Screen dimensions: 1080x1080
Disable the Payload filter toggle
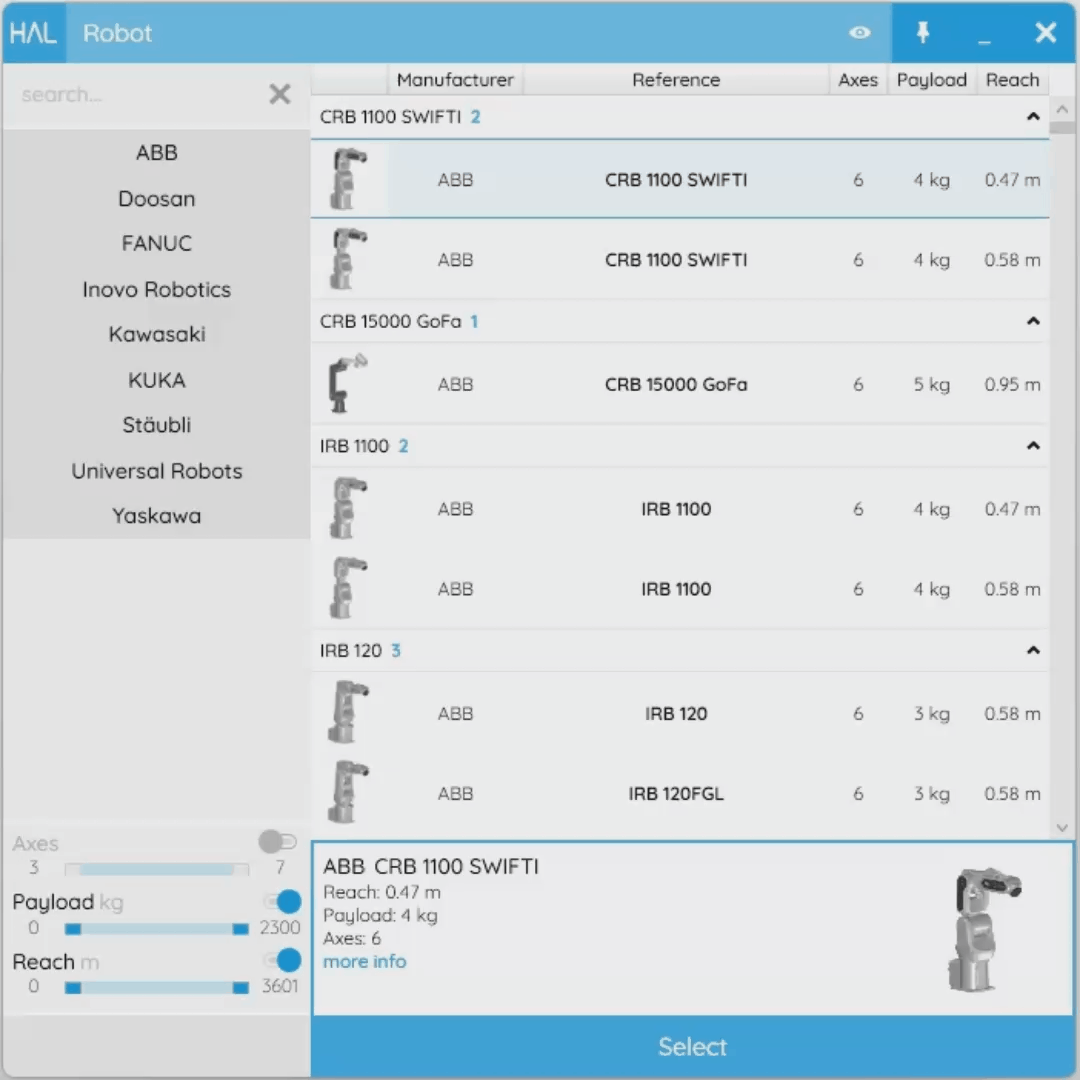coord(282,901)
